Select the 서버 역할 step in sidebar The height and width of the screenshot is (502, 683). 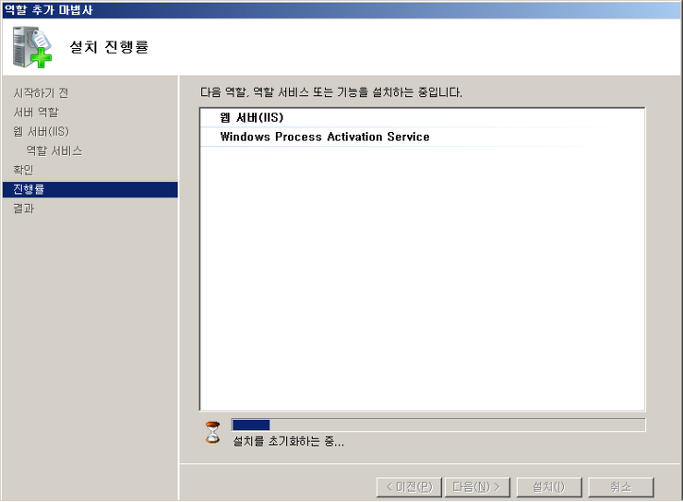point(36,112)
